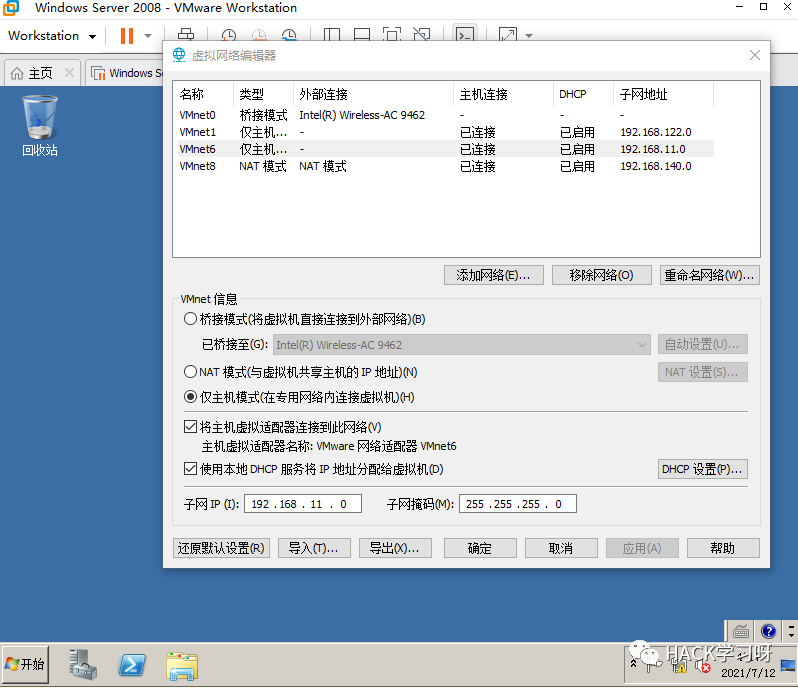The height and width of the screenshot is (688, 798).
Task: Click the 外部连接 column header
Action: click(373, 94)
